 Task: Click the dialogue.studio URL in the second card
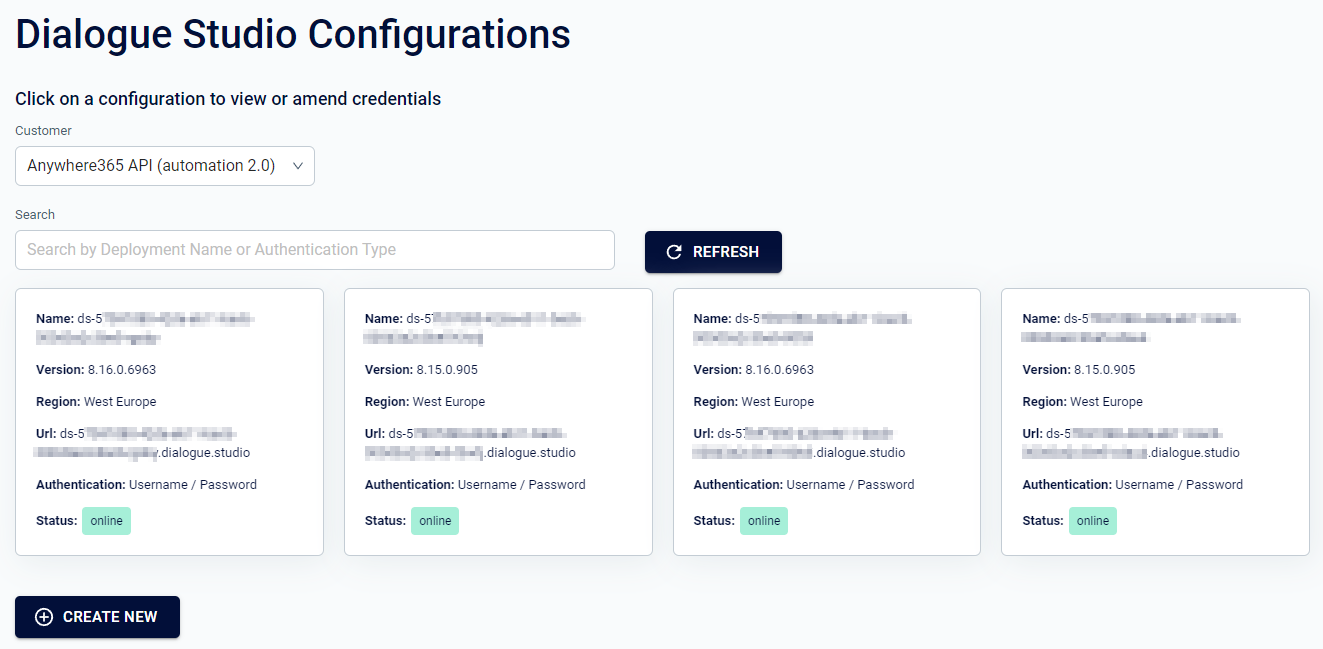coord(470,443)
